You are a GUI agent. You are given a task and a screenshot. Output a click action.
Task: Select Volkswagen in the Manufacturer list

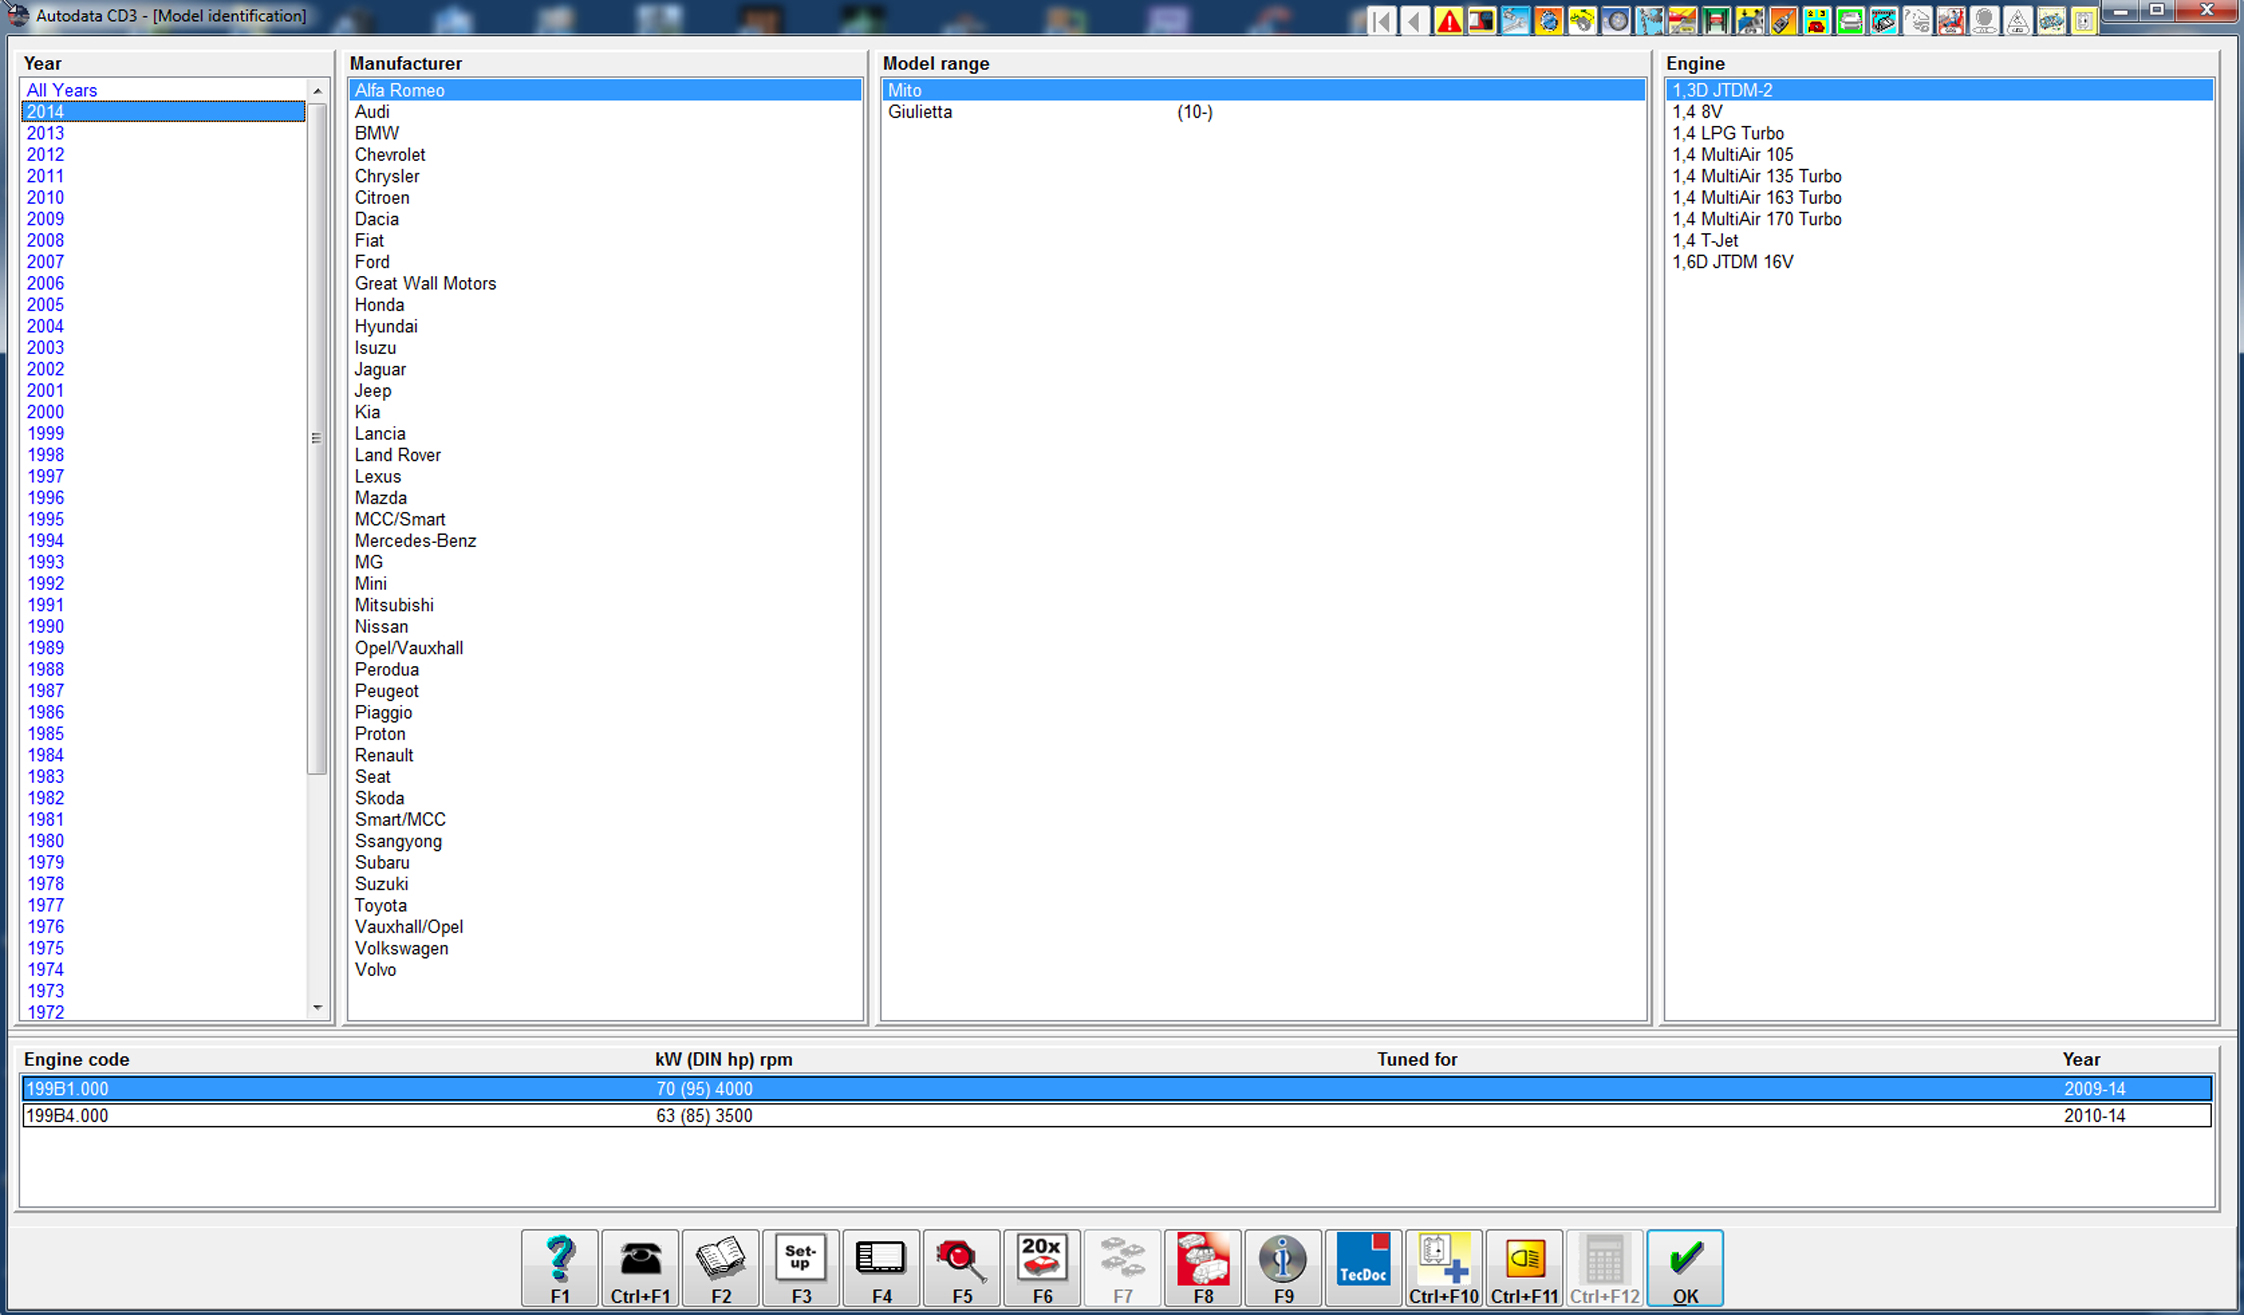click(401, 948)
